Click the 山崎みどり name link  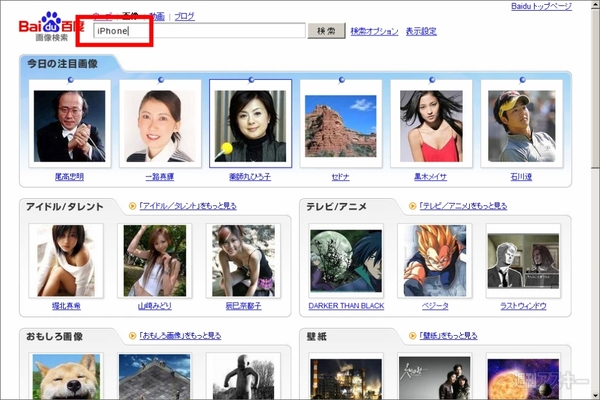155,306
